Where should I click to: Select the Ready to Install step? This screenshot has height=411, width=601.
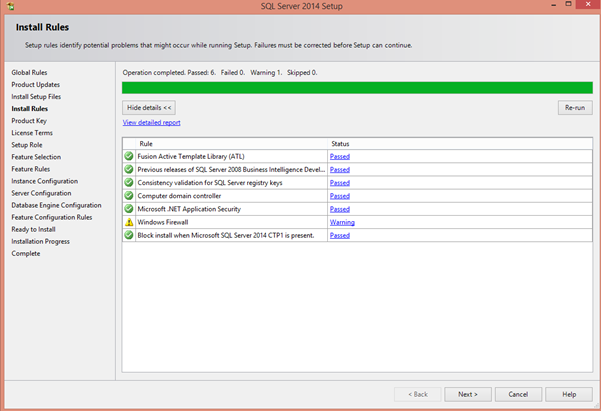pyautogui.click(x=33, y=229)
